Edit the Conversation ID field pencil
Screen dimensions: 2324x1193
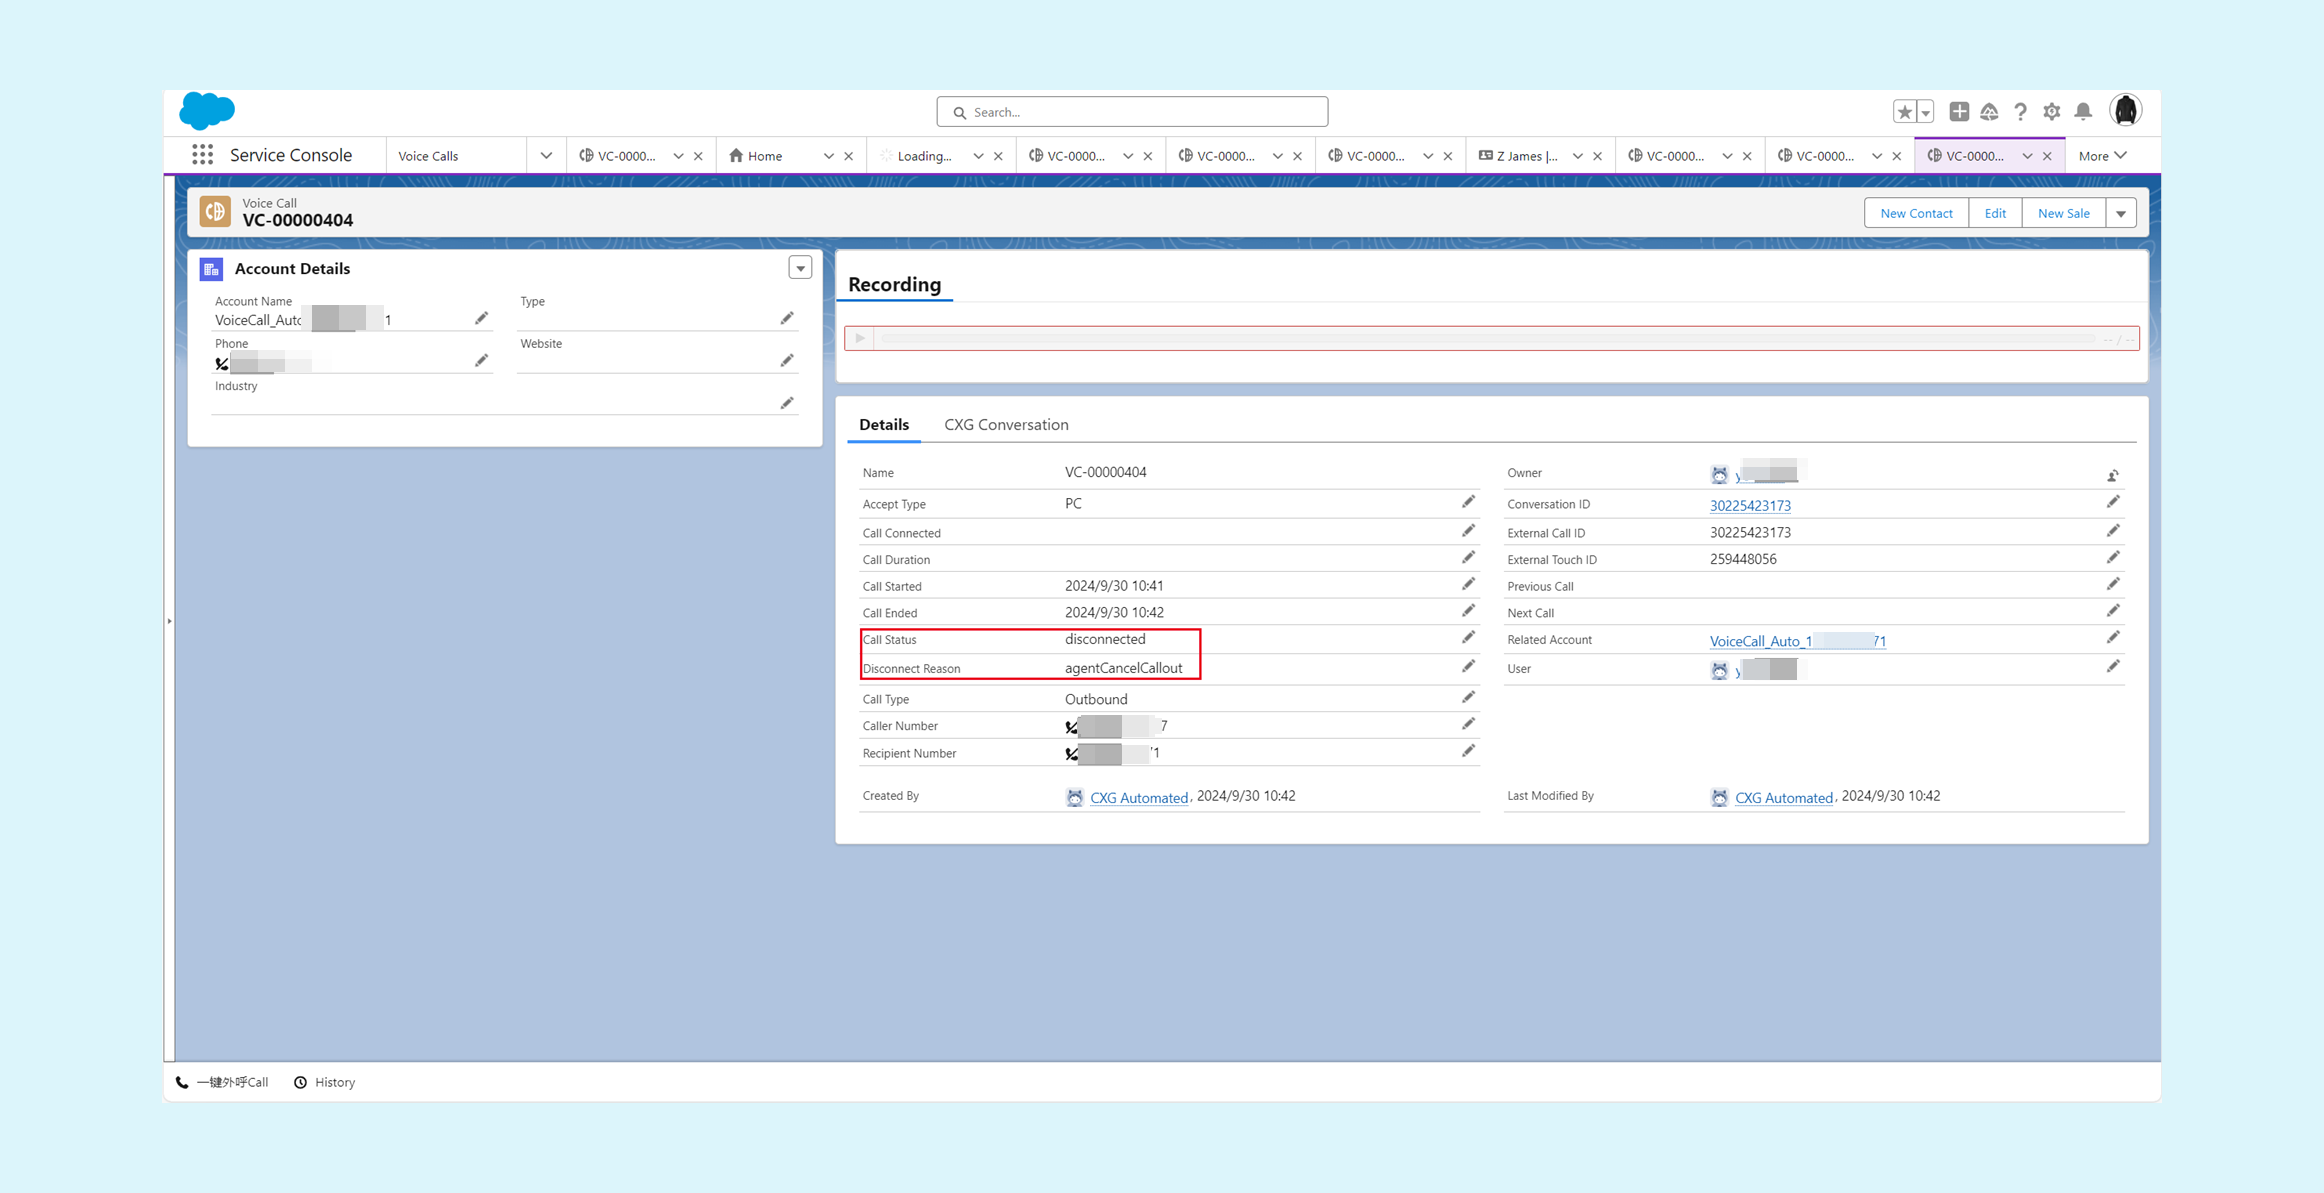point(2112,502)
